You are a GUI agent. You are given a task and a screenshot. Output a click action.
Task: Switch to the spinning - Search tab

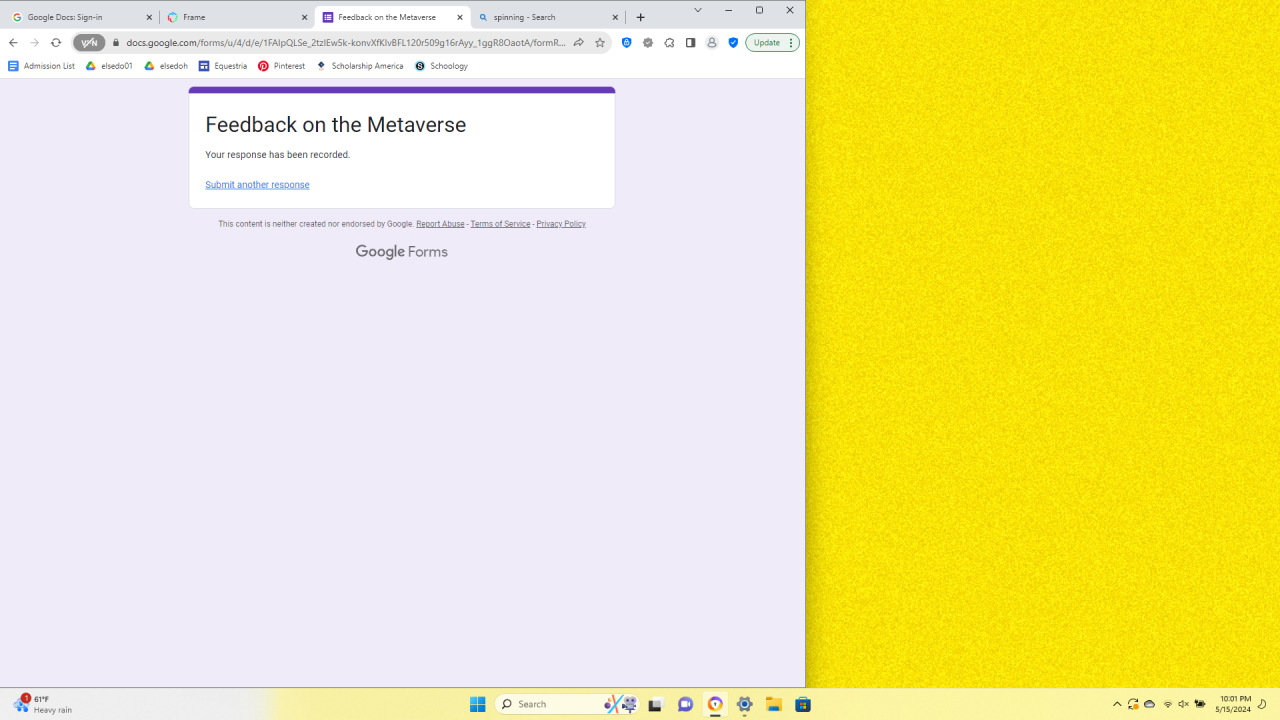pyautogui.click(x=549, y=17)
